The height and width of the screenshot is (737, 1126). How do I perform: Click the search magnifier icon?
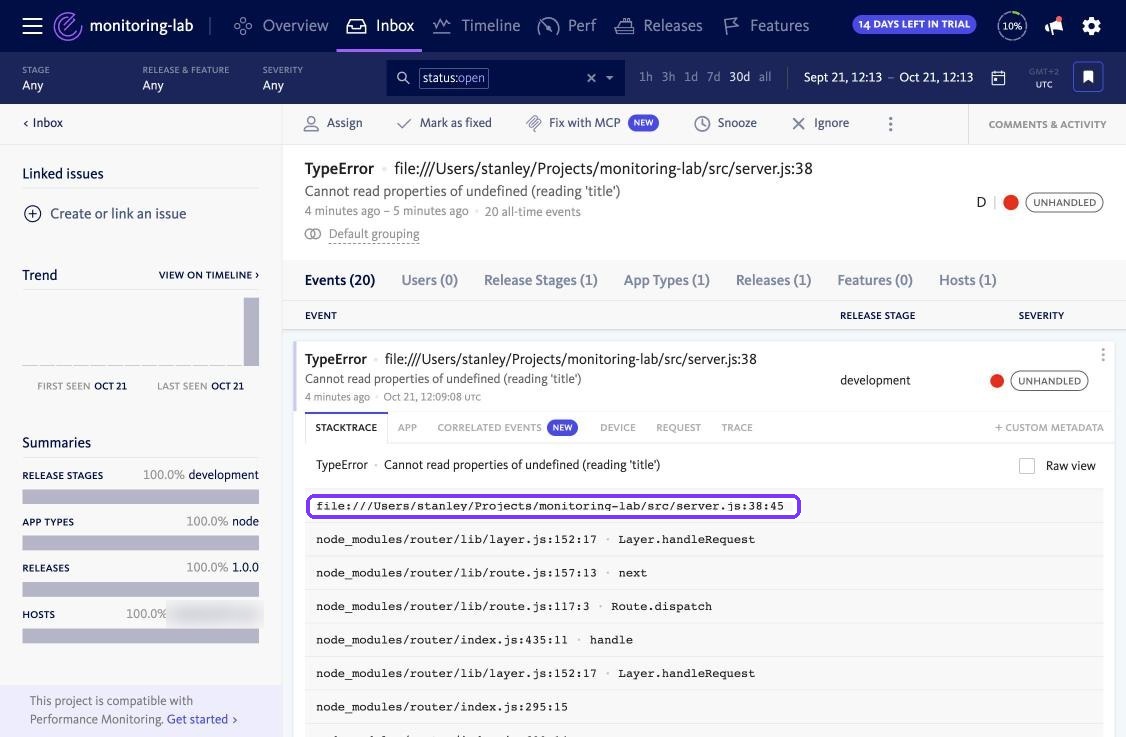403,78
